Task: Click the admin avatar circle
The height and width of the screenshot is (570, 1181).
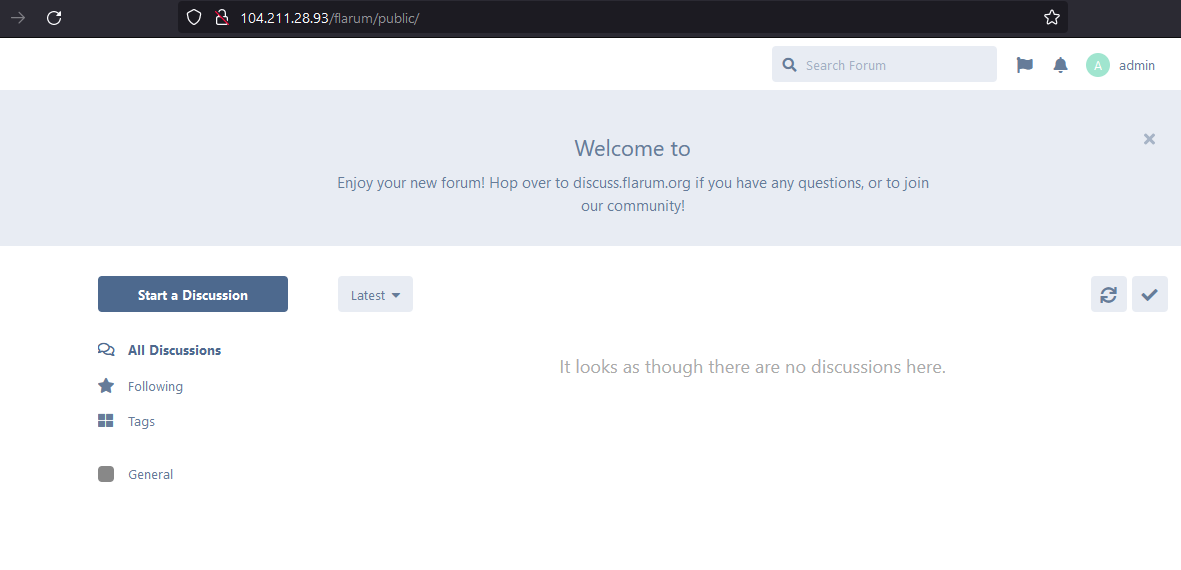Action: 1097,65
